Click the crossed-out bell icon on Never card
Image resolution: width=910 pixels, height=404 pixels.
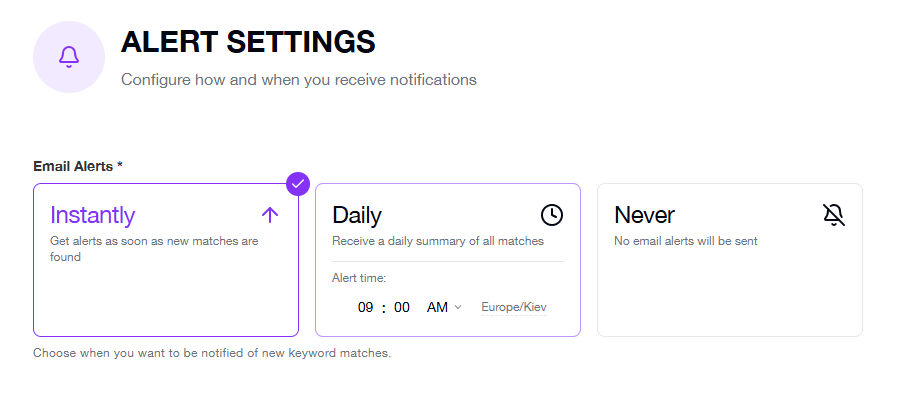point(834,214)
